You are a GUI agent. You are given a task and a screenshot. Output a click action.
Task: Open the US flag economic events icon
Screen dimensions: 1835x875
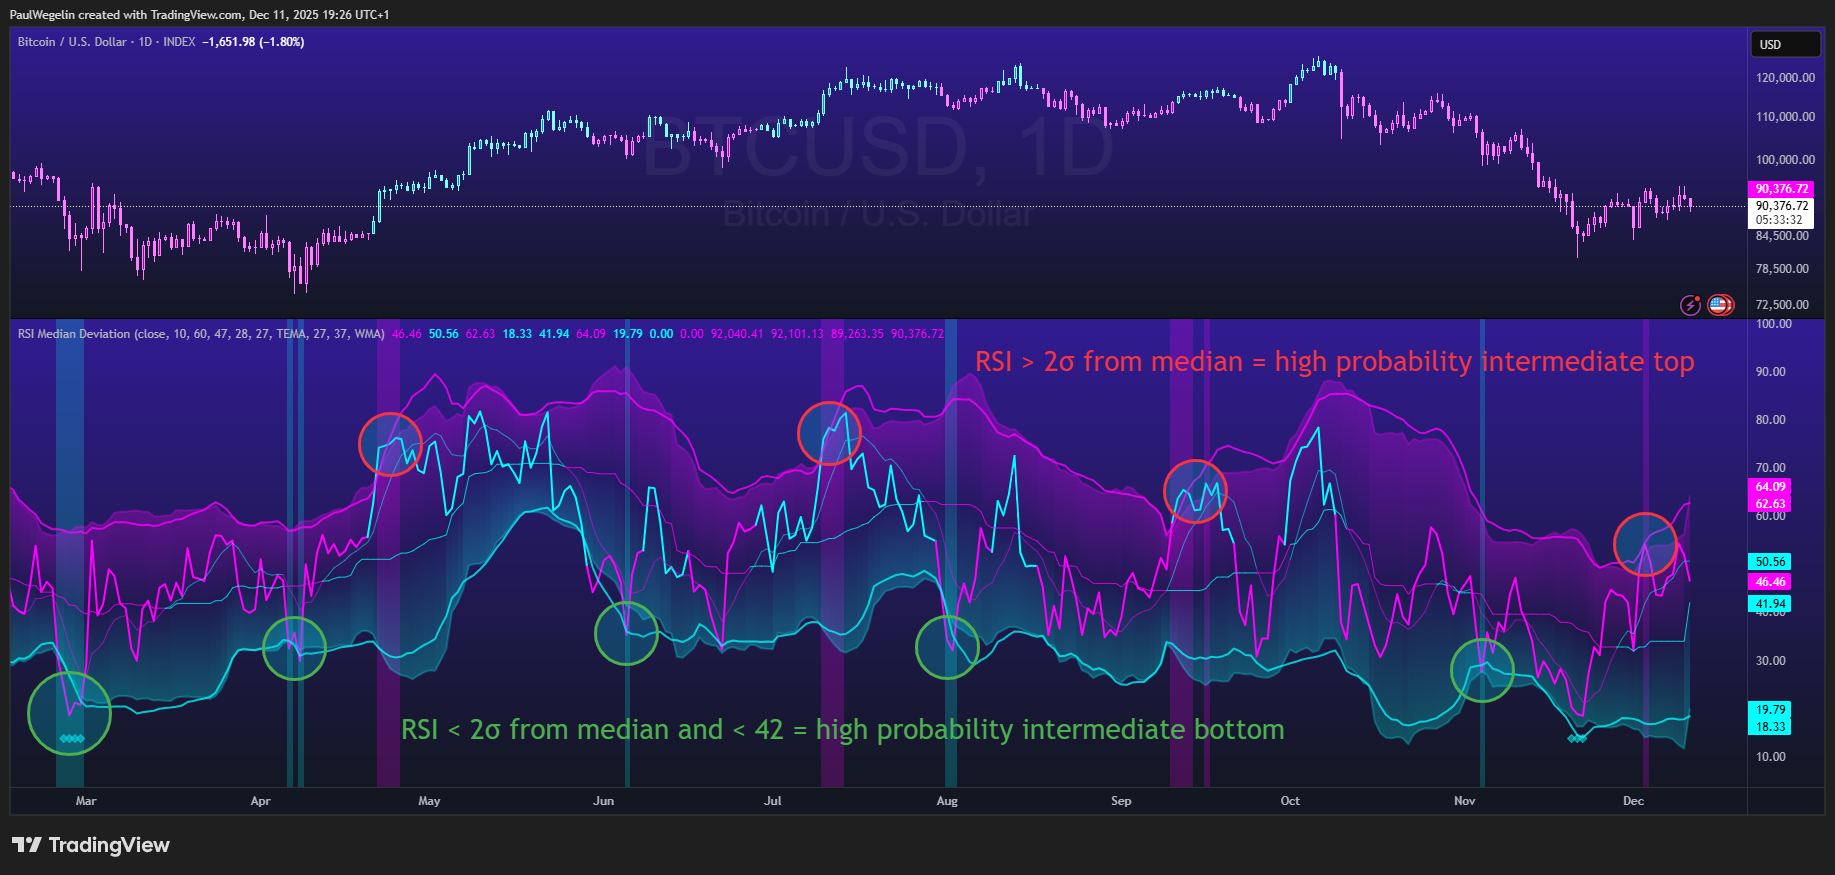click(1720, 305)
